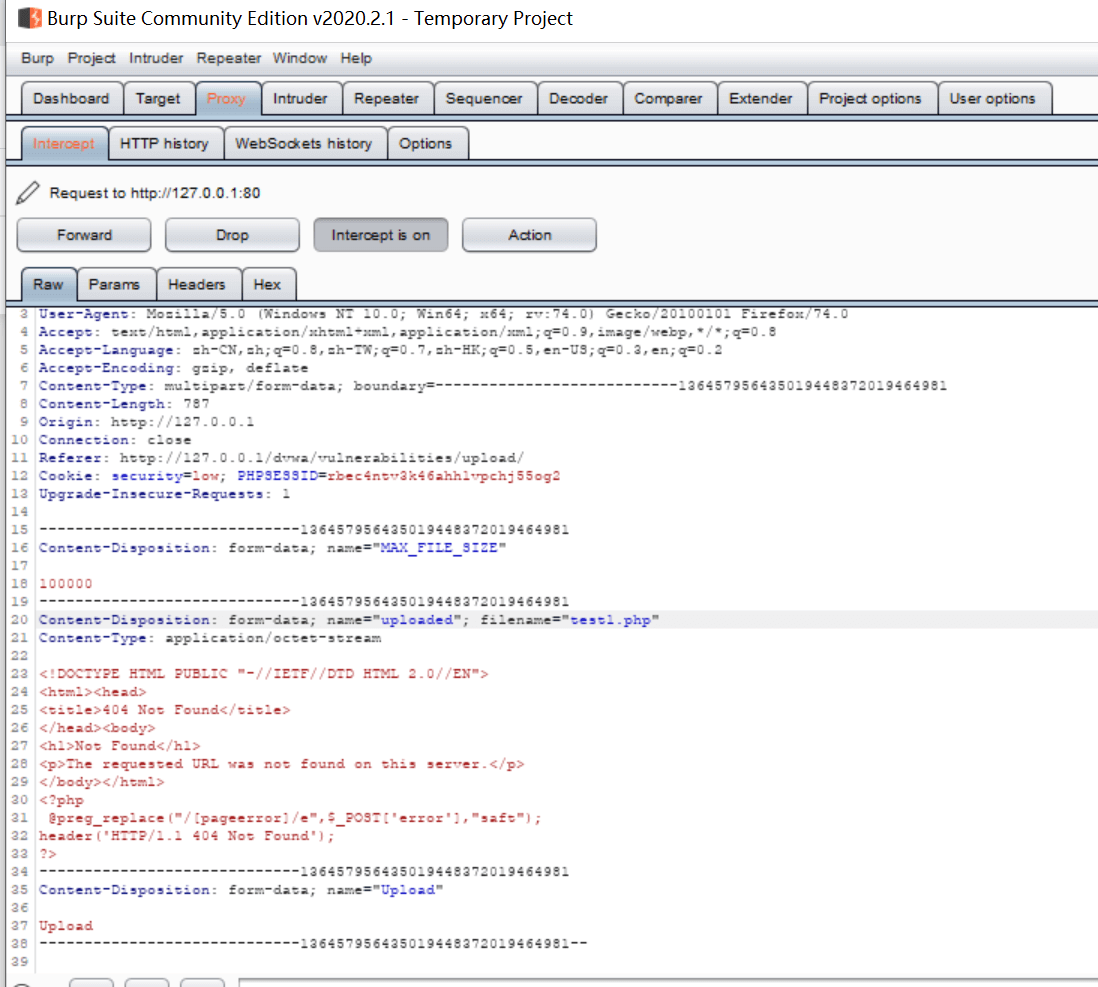The width and height of the screenshot is (1098, 987).
Task: Open the Intruder menu in menu bar
Action: click(156, 58)
